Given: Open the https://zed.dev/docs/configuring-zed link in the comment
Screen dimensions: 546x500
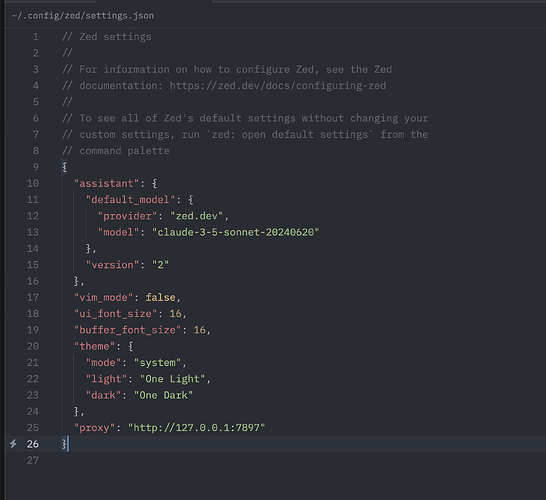Looking at the screenshot, I should tap(278, 86).
